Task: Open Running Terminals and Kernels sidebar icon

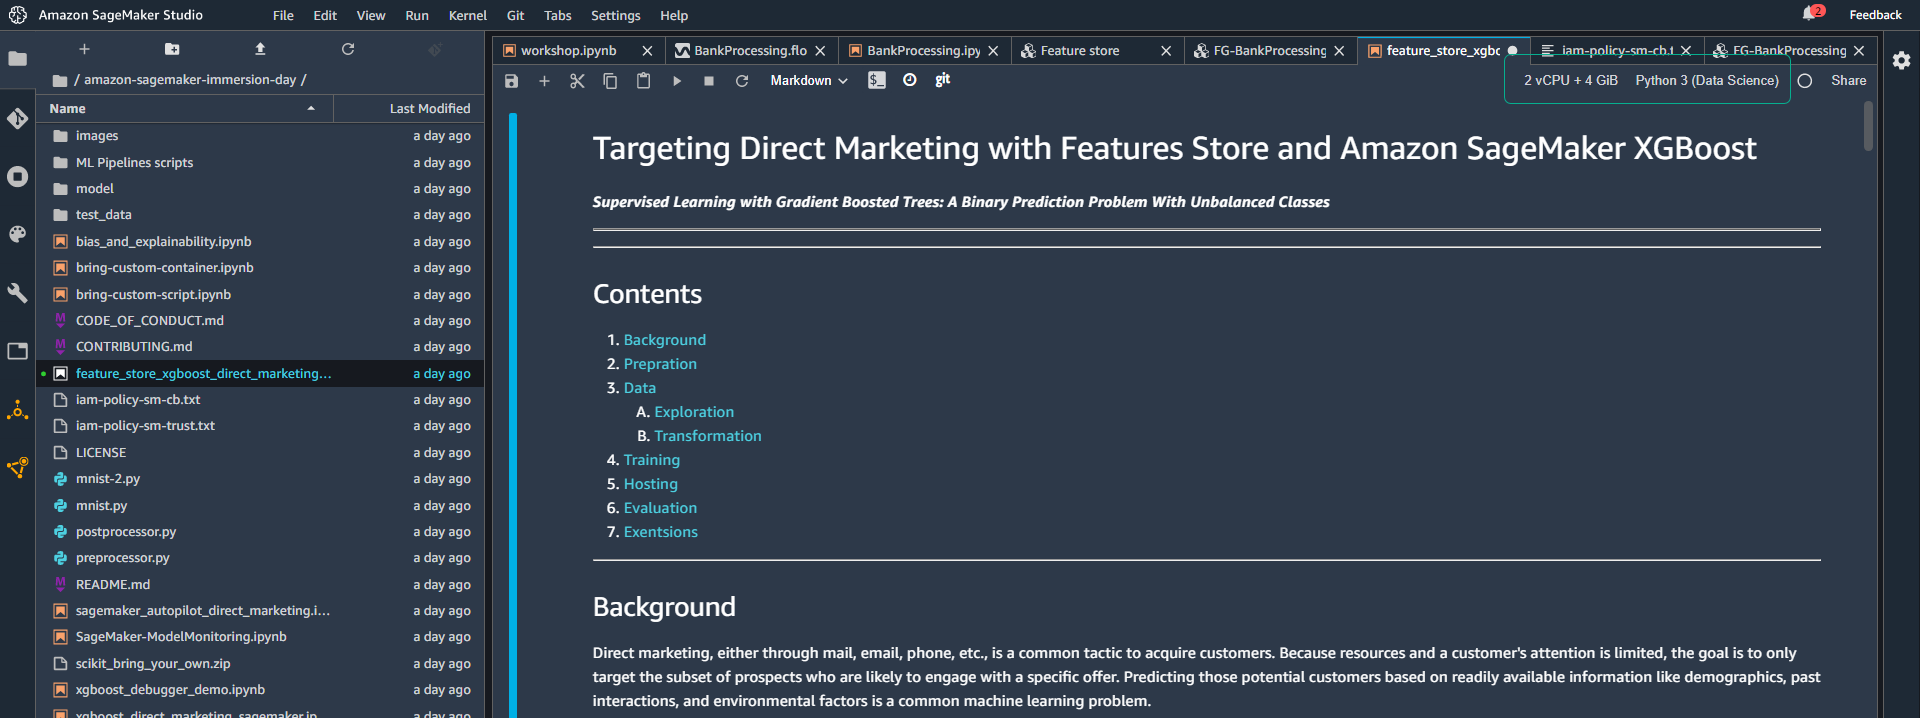Action: coord(17,177)
